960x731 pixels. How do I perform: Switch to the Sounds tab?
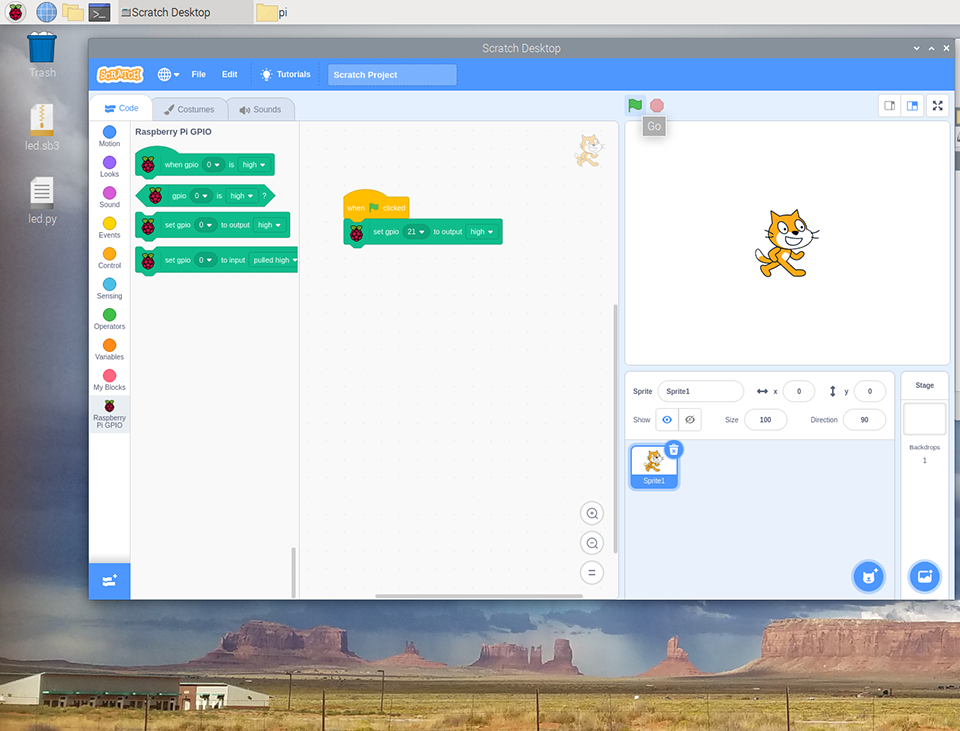tap(260, 110)
